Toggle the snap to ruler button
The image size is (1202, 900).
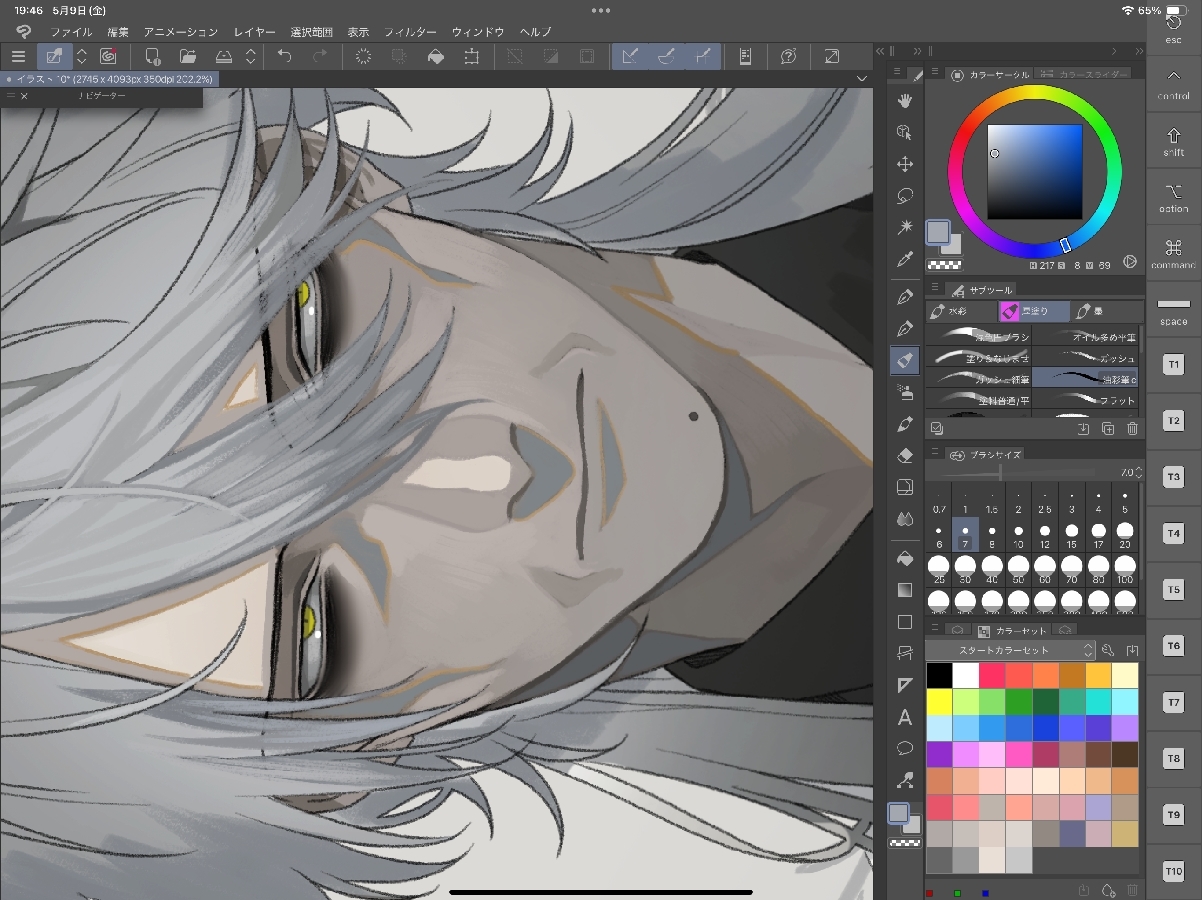(630, 57)
